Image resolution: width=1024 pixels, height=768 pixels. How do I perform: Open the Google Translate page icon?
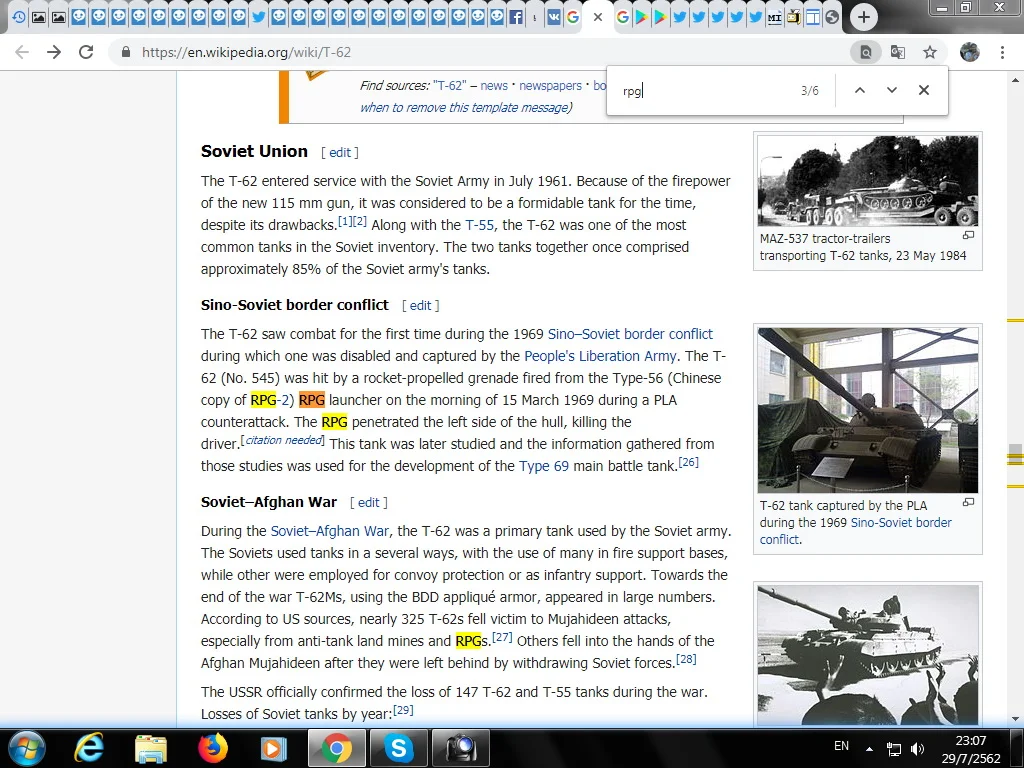tap(898, 52)
